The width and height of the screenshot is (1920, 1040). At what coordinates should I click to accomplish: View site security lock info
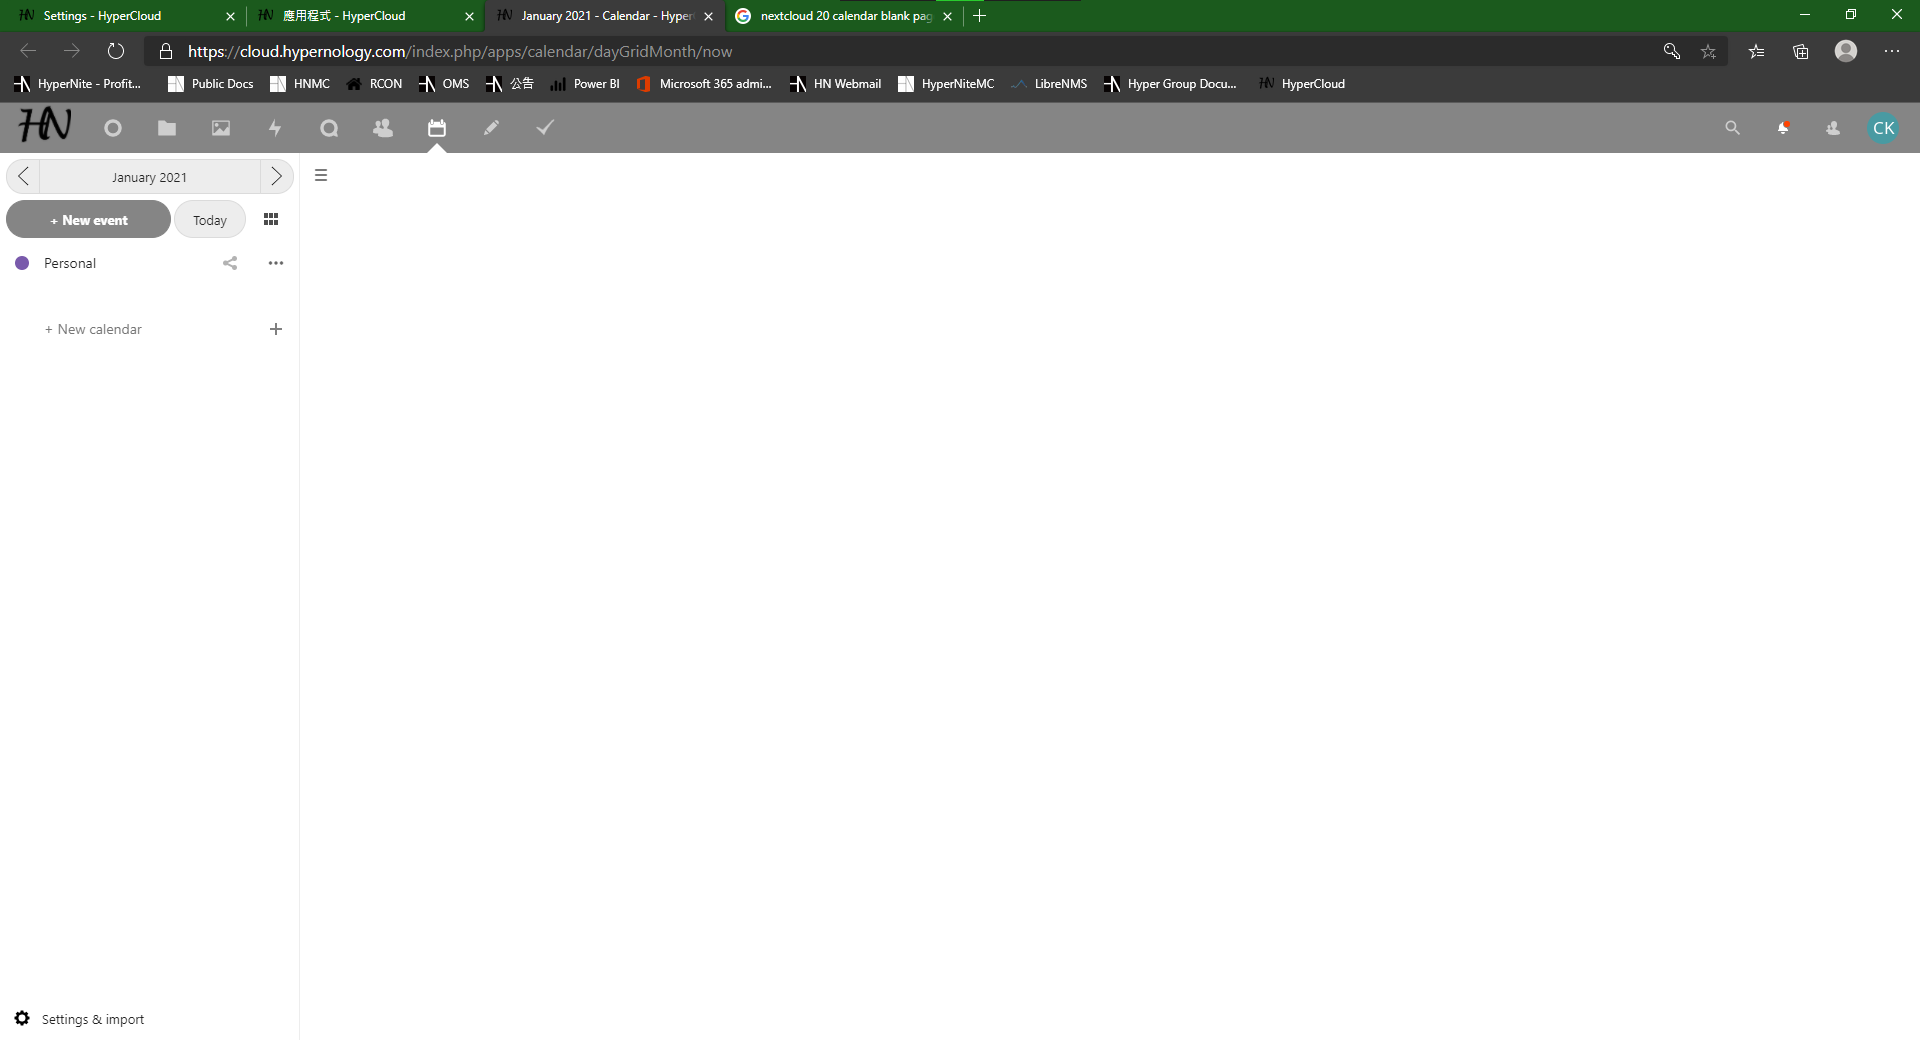click(x=166, y=51)
